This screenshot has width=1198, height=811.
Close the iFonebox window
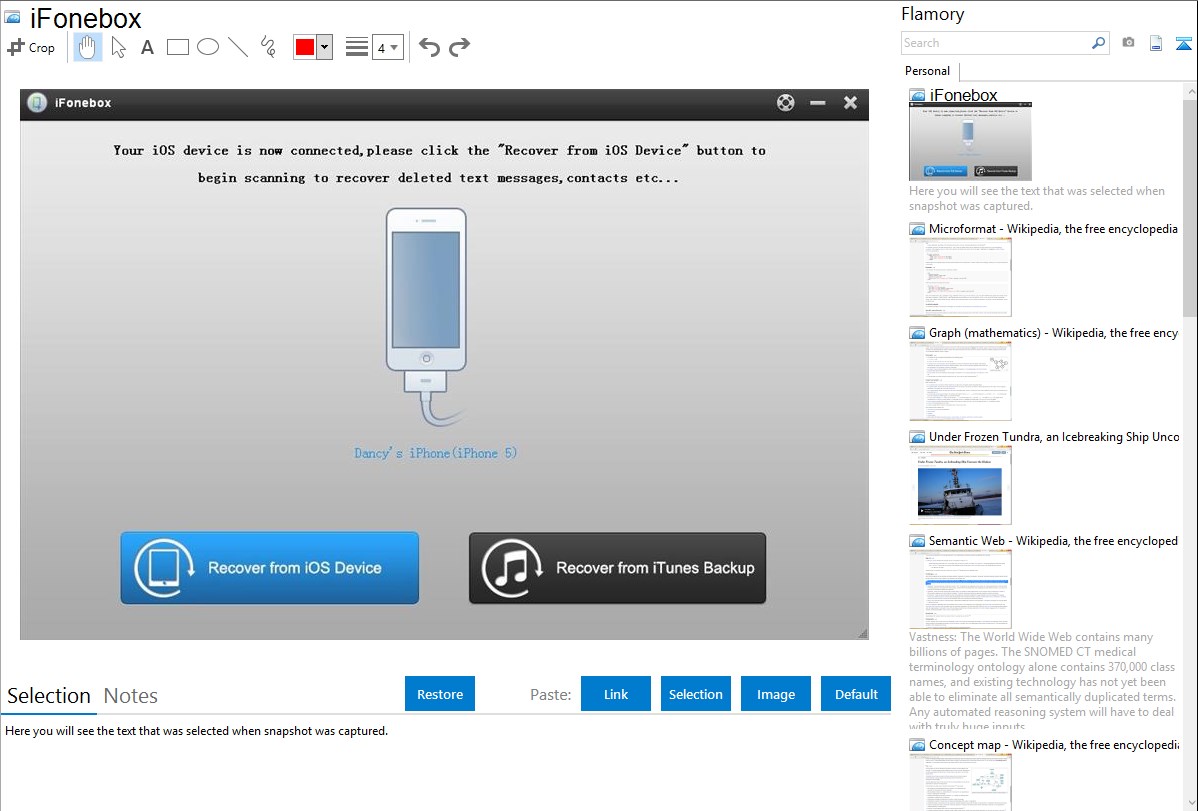[x=850, y=102]
